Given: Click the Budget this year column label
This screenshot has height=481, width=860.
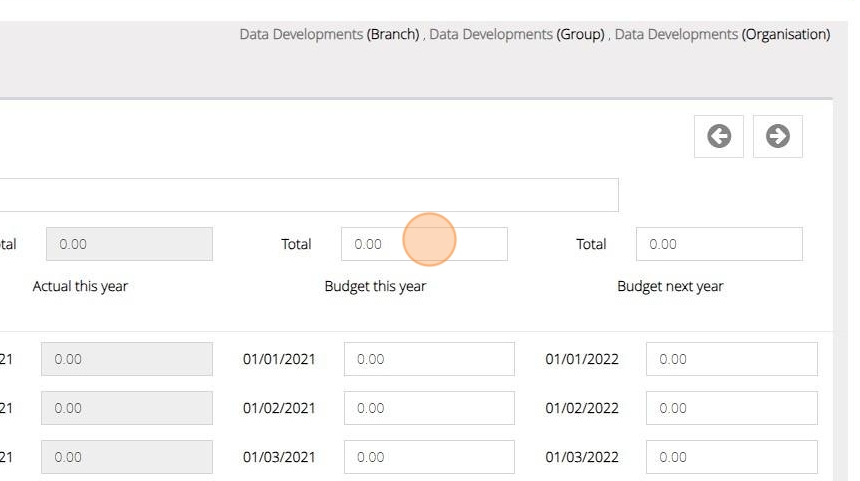Looking at the screenshot, I should pos(375,286).
